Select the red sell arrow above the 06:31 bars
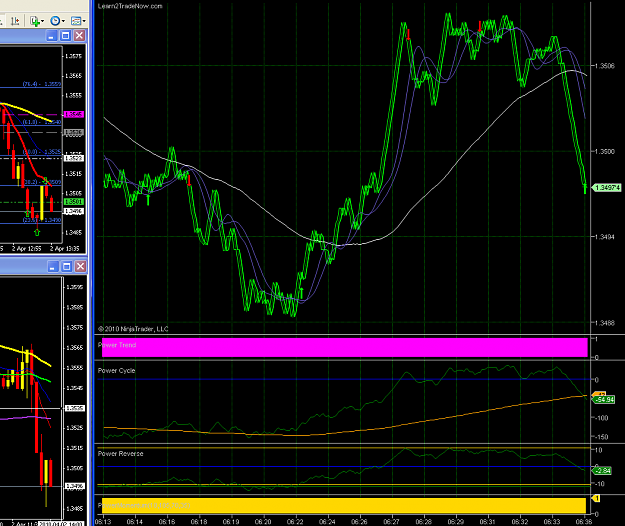625x526 pixels. click(480, 27)
